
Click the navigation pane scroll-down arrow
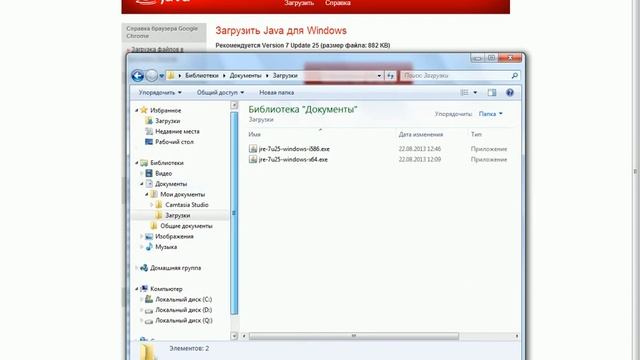click(234, 336)
